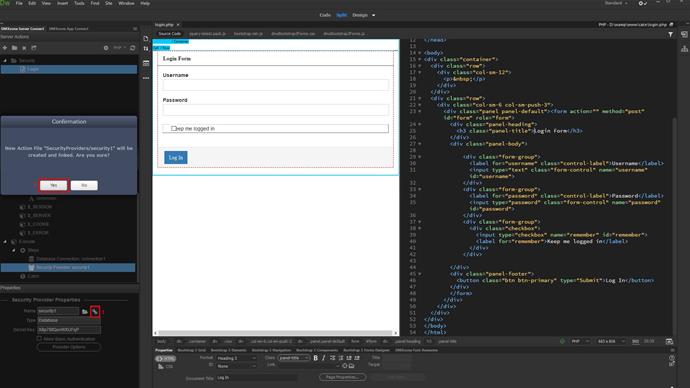Open the File menu
This screenshot has width=690, height=388.
19,3
